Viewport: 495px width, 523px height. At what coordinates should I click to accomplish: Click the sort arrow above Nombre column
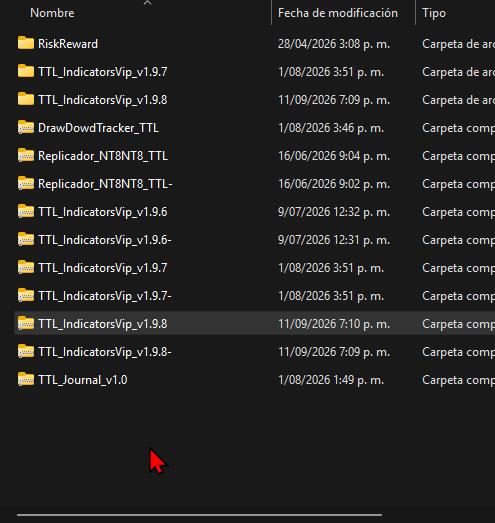[147, 3]
